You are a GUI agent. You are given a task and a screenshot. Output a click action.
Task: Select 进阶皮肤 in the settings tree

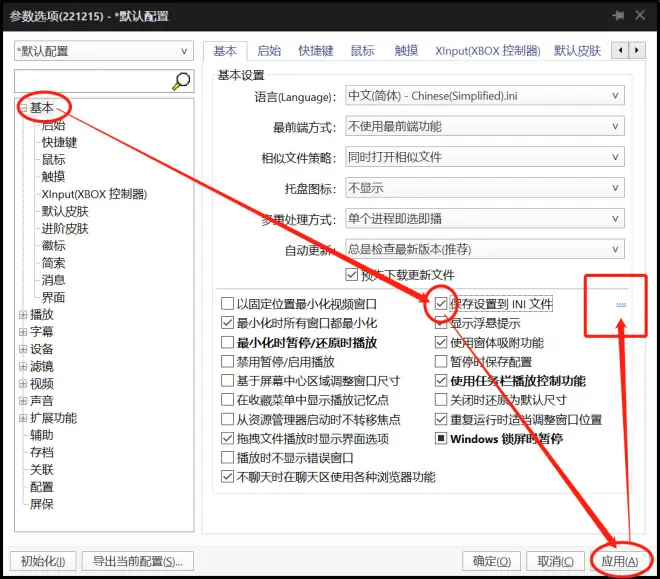coord(65,228)
